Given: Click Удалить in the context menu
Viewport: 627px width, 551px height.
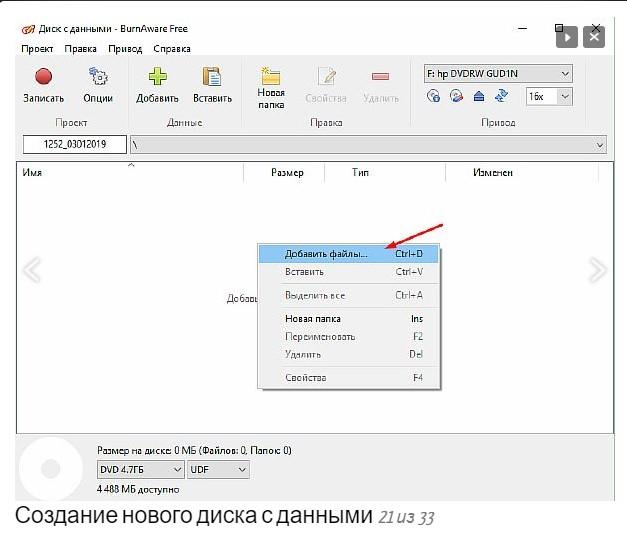Looking at the screenshot, I should coord(349,354).
